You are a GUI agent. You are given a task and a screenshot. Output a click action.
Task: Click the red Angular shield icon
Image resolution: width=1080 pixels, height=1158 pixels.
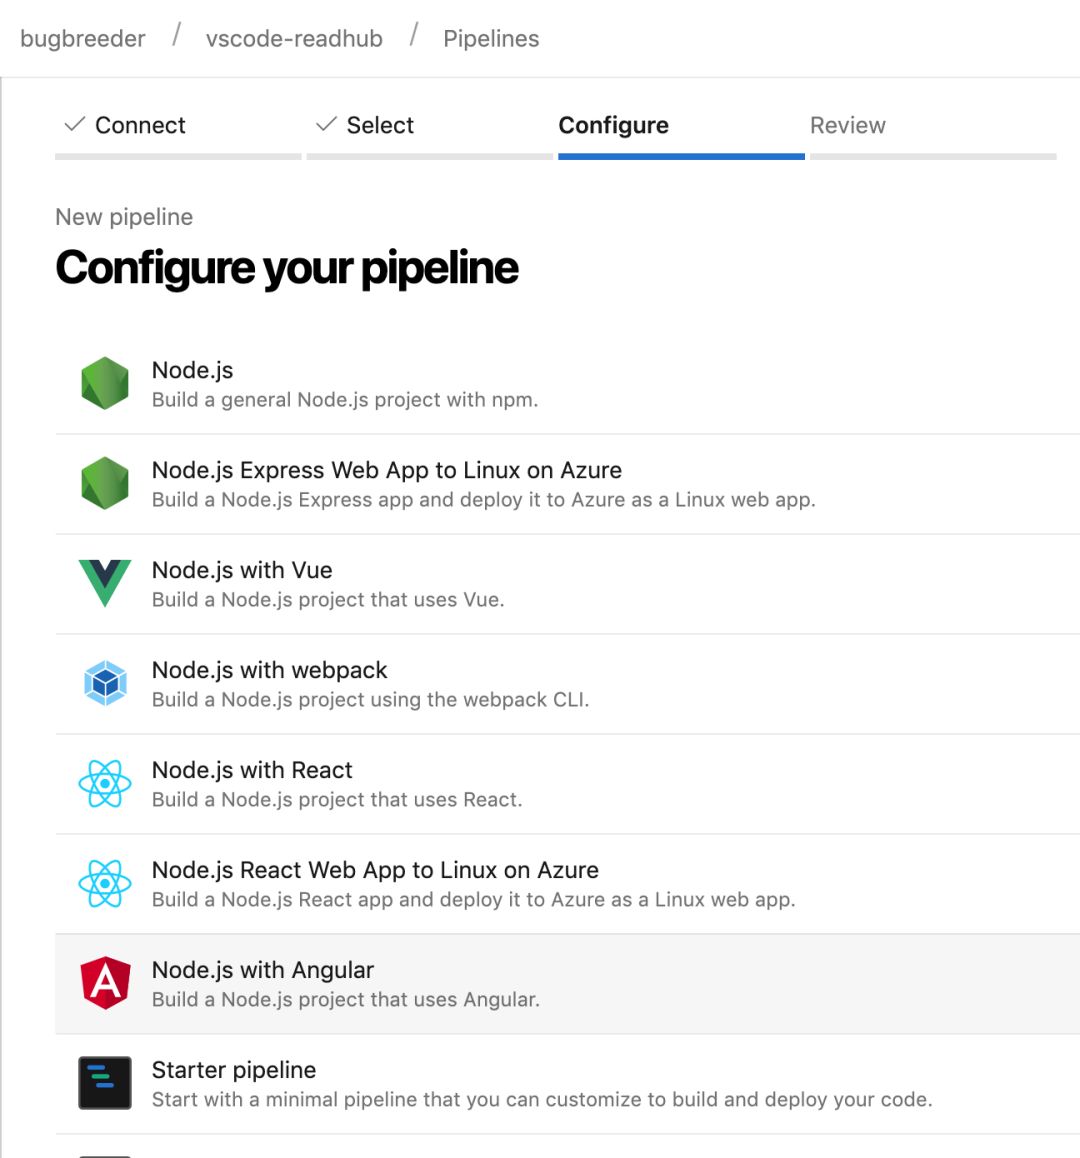105,983
